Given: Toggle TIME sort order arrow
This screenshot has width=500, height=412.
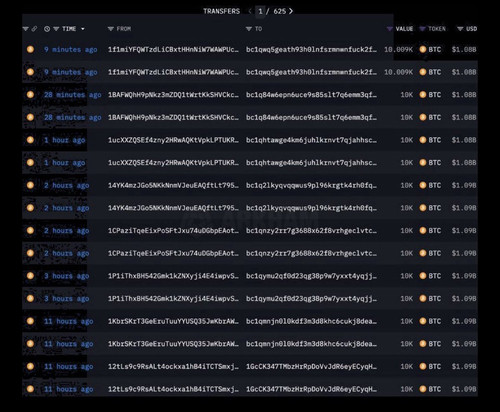Looking at the screenshot, I should pos(83,29).
